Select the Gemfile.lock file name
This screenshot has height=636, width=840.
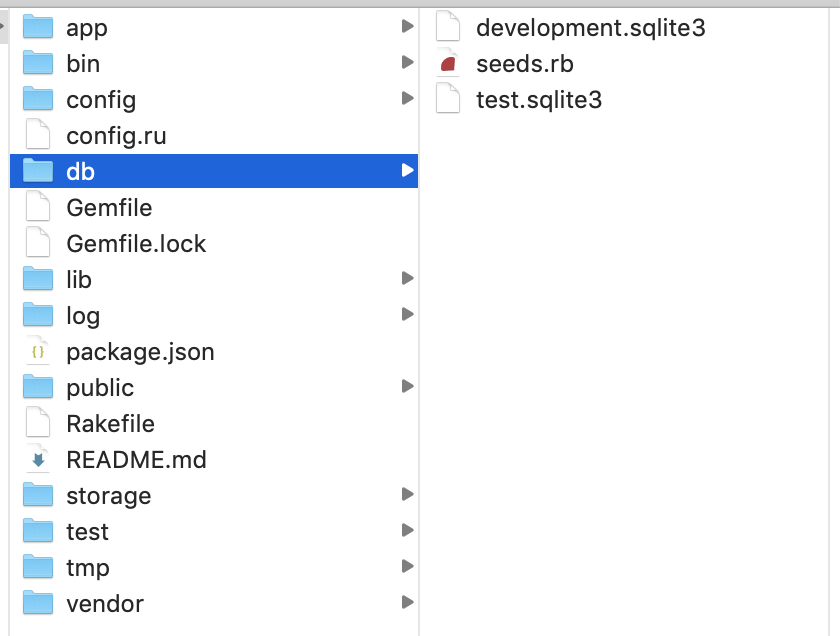click(x=136, y=244)
